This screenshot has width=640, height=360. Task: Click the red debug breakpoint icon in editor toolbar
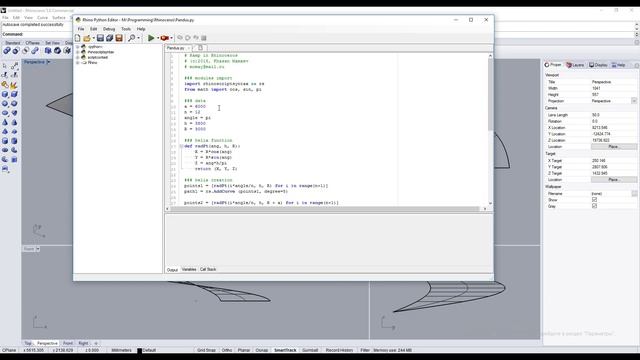point(164,38)
